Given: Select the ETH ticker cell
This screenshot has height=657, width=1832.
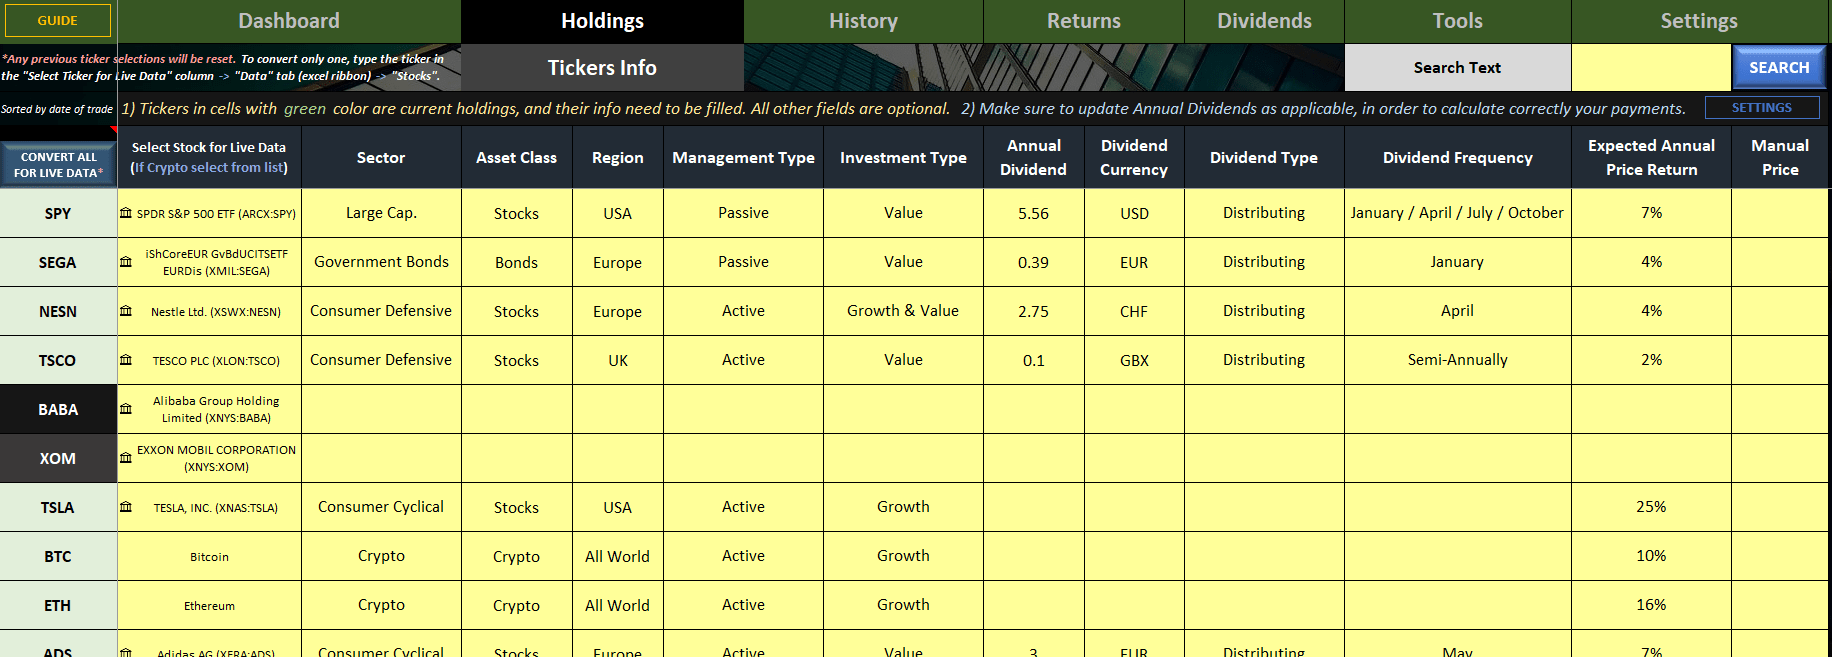Looking at the screenshot, I should click(58, 605).
